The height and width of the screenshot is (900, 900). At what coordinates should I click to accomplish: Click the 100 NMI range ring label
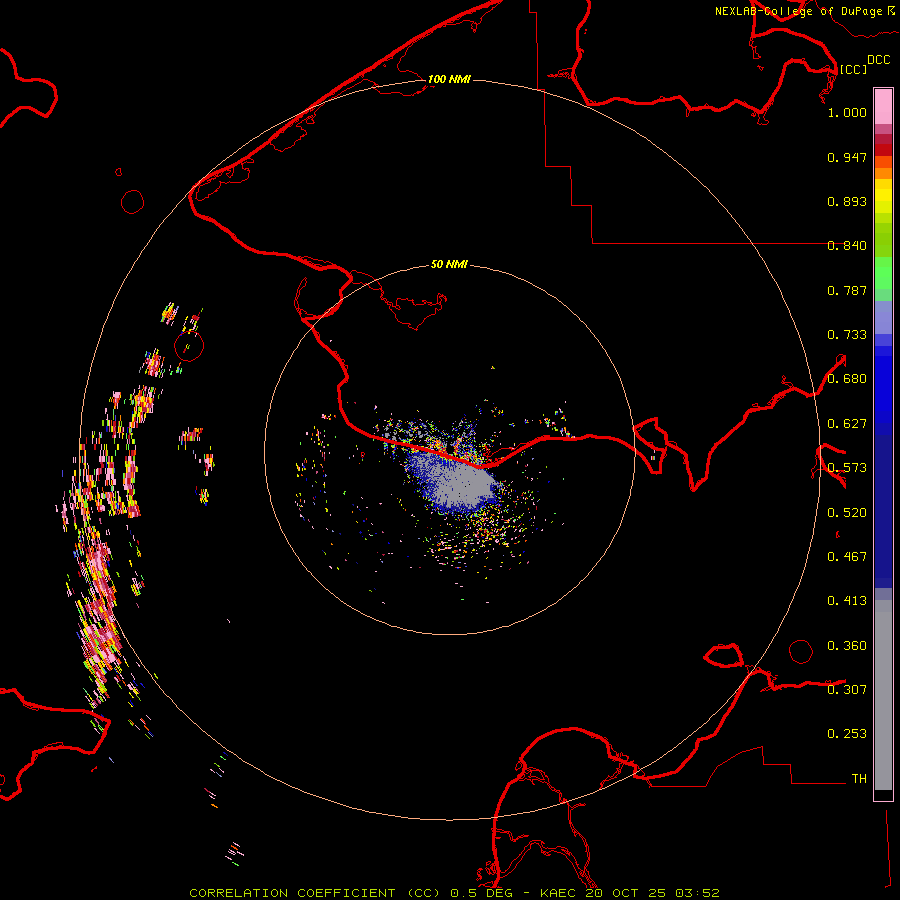[x=449, y=79]
